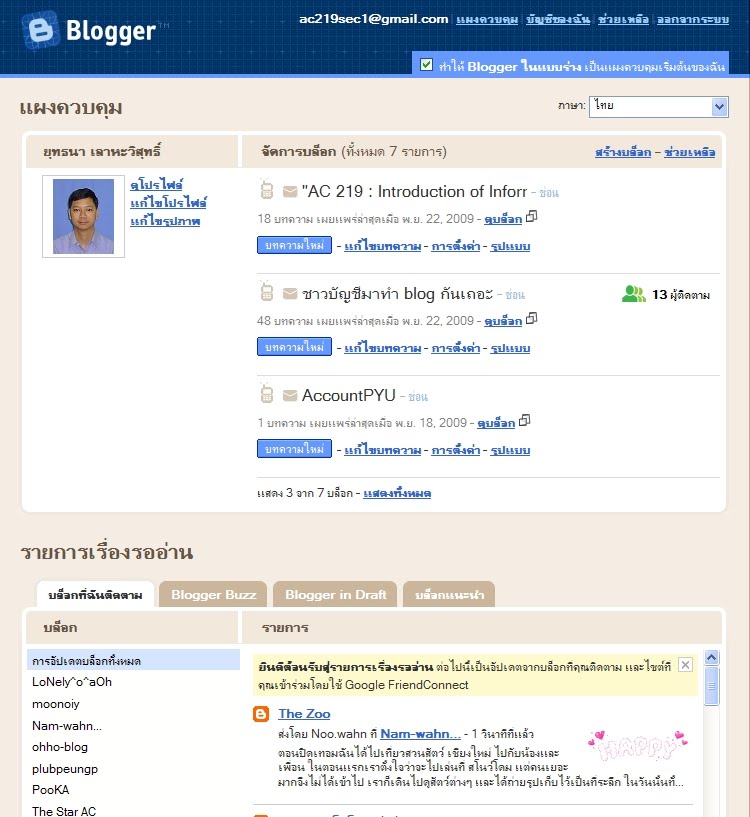Click ช่วยเหลือ link in manage blogs header
The image size is (750, 817).
(x=690, y=152)
